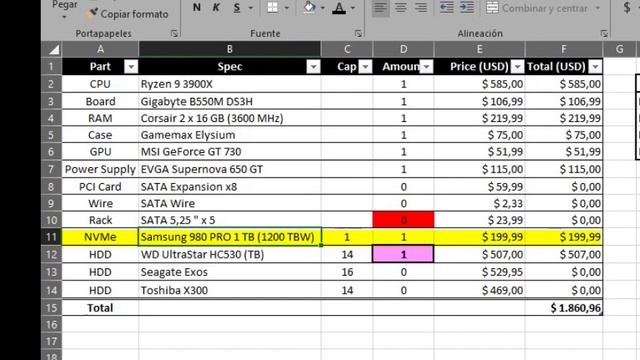Open underline style dropdown arrow
This screenshot has width=640, height=360.
tap(251, 8)
